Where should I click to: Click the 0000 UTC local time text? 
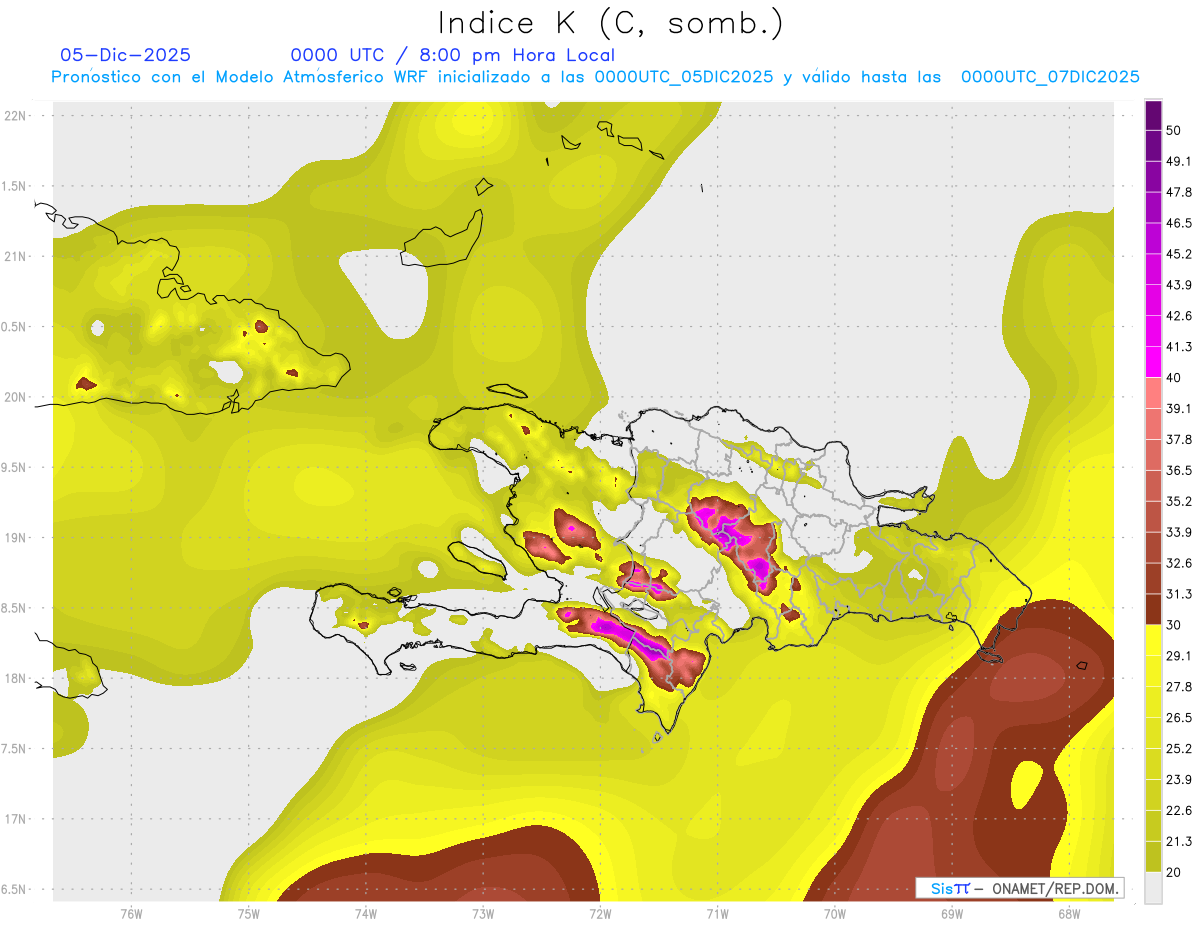click(453, 55)
